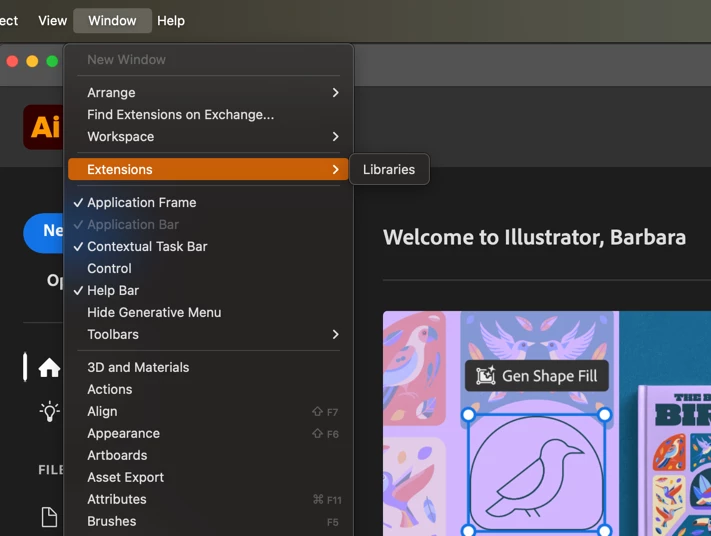Open the Asset Export panel

(x=208, y=477)
